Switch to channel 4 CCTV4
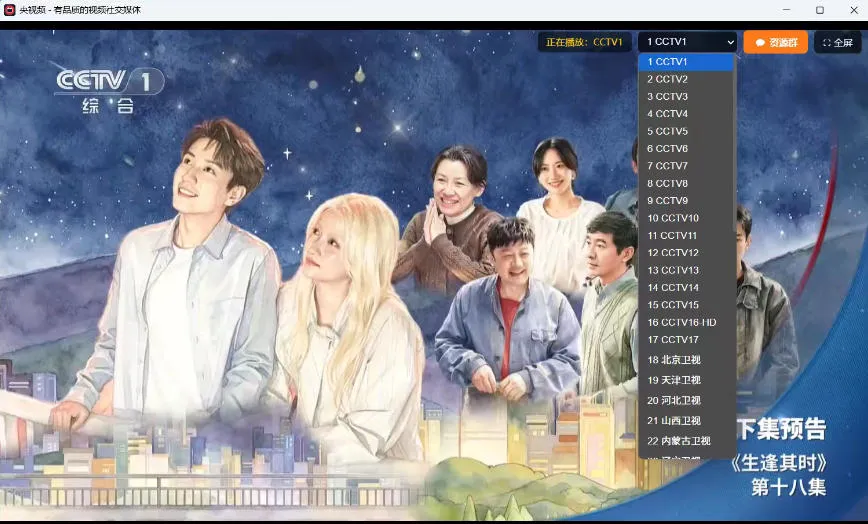This screenshot has width=868, height=524. 686,113
